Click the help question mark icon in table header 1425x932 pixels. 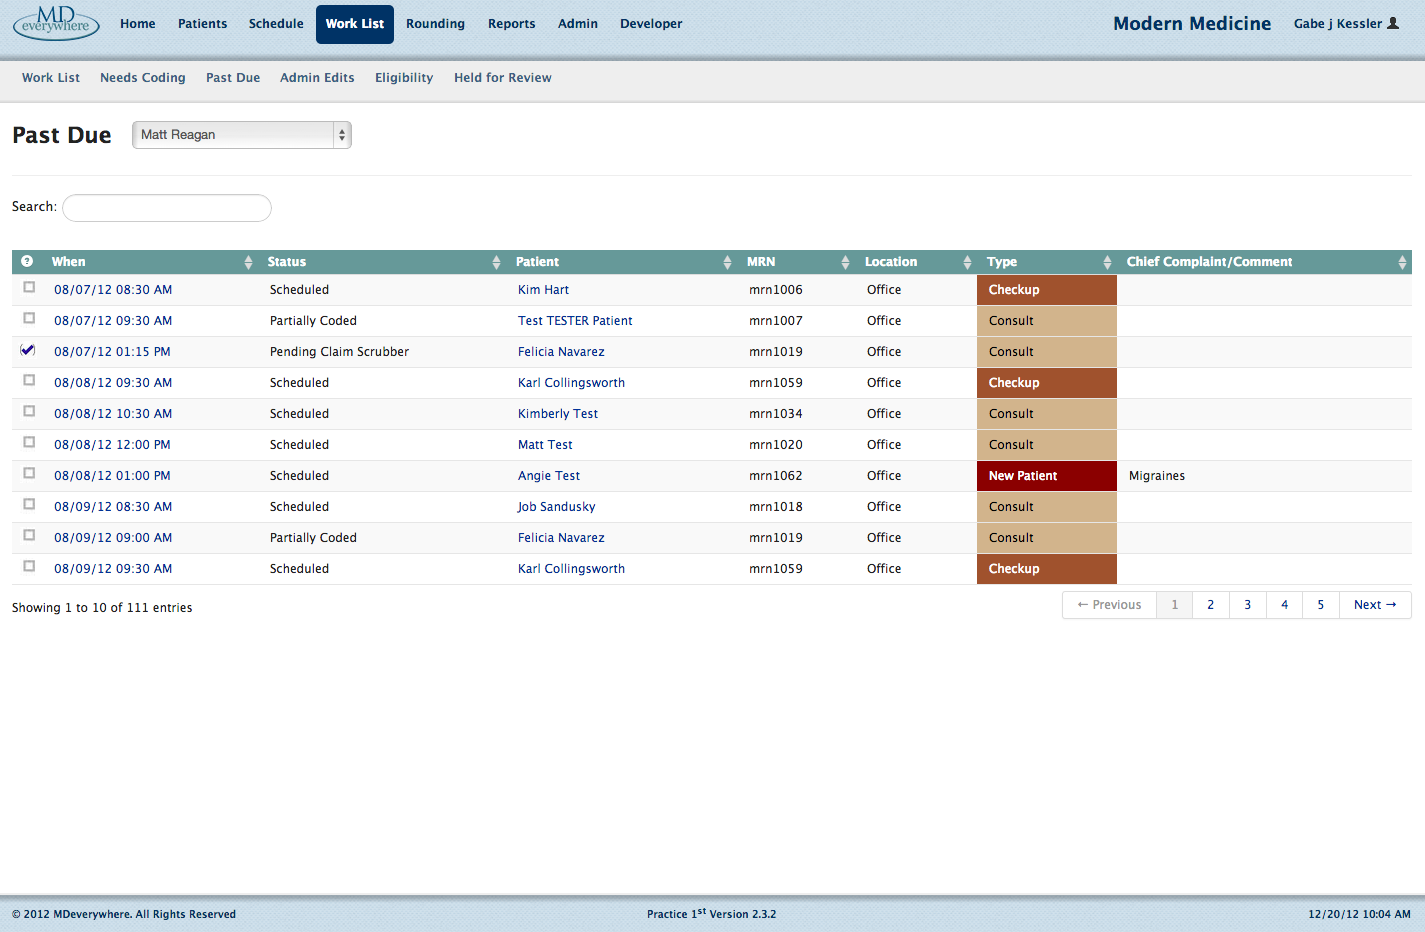click(27, 261)
